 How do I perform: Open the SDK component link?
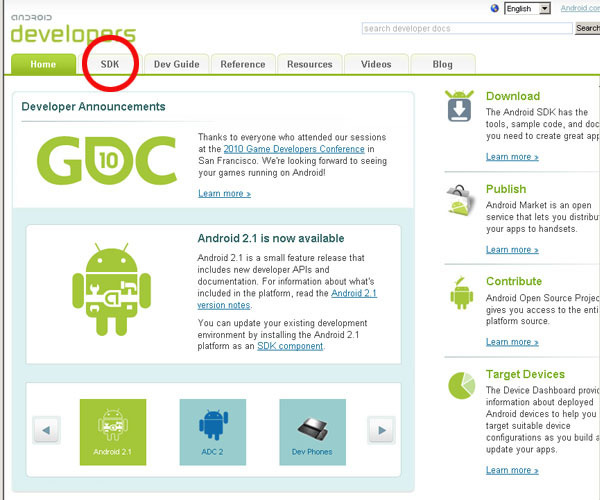tap(290, 346)
